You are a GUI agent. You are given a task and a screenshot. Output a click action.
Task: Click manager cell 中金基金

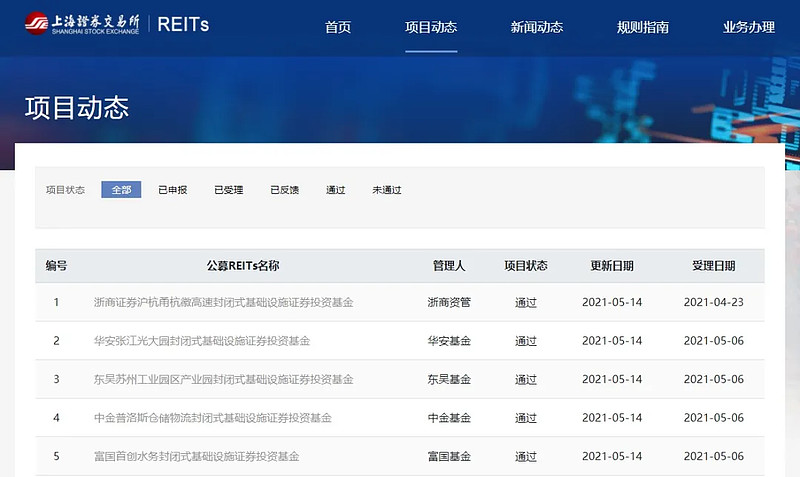[449, 418]
